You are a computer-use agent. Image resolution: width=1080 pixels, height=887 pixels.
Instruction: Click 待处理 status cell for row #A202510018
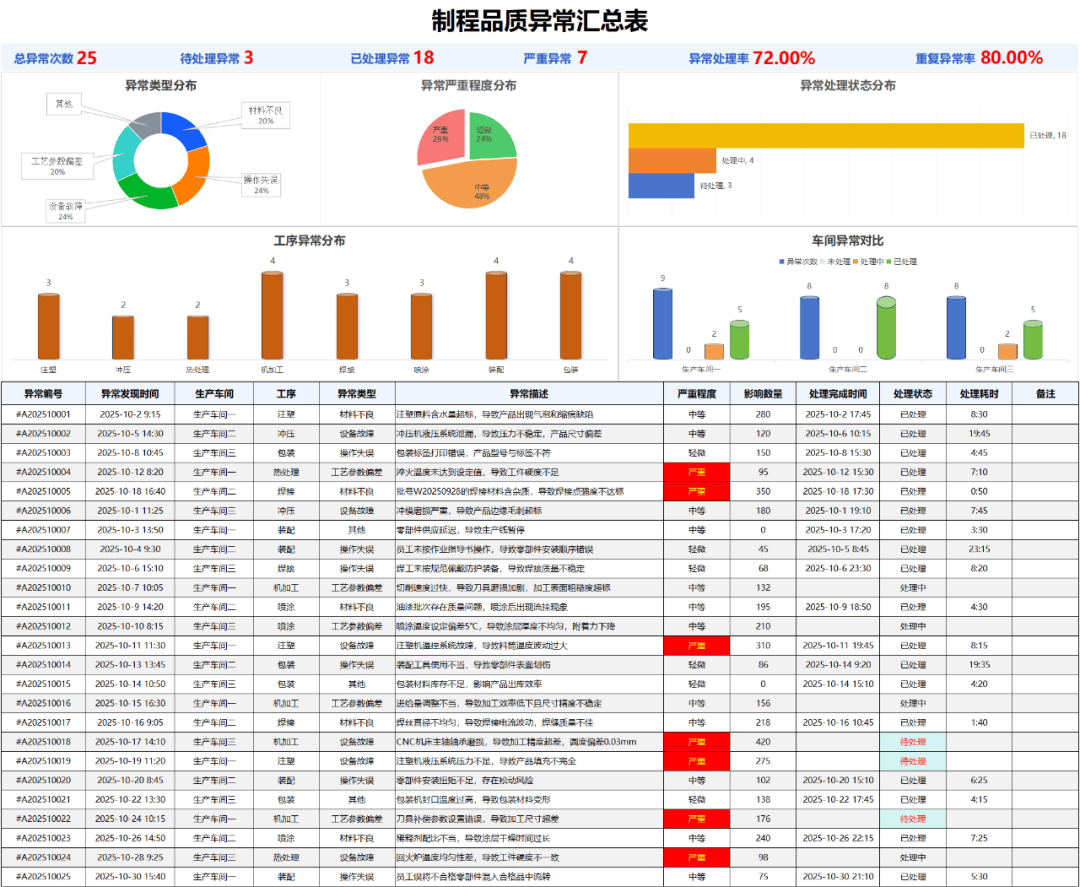coord(912,742)
